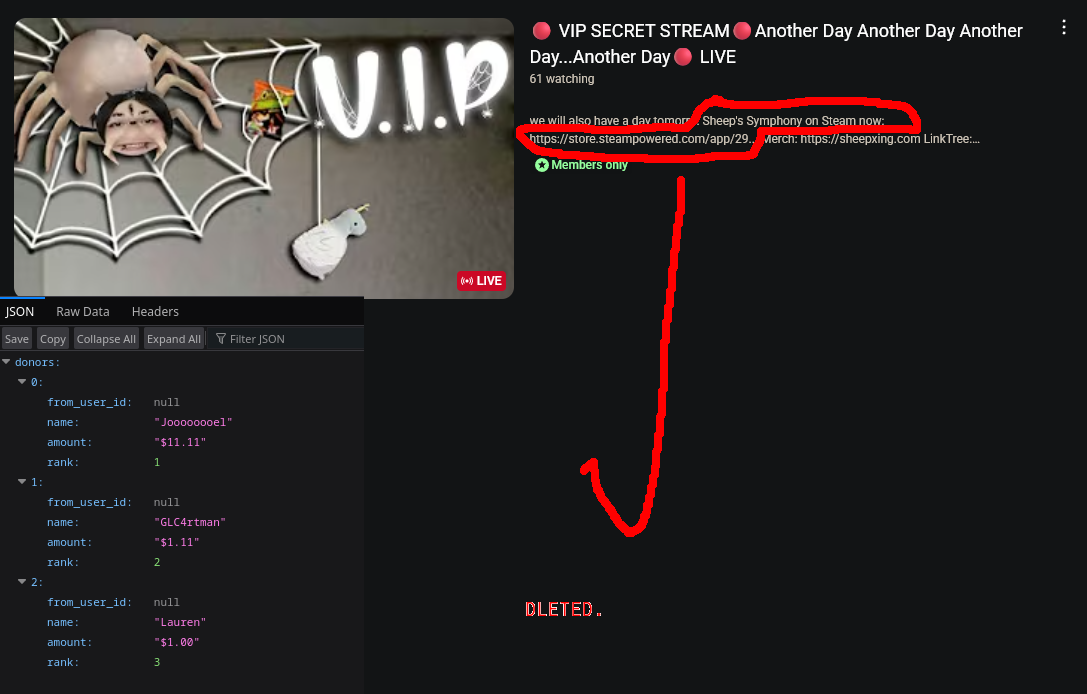Viewport: 1087px width, 694px height.
Task: Click the funnel icon in Filter JSON
Action: tap(220, 338)
